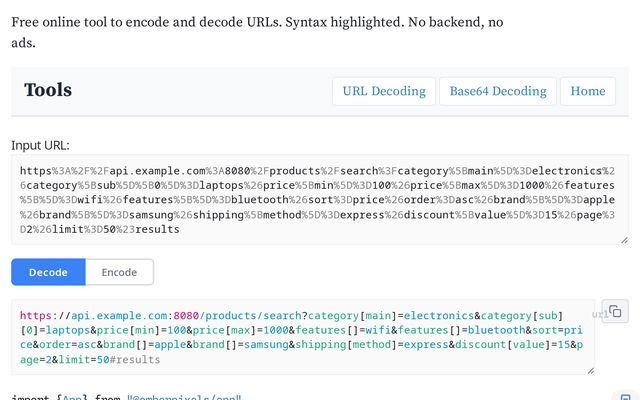This screenshot has height=400, width=640.
Task: Click the Tools heading
Action: (48, 90)
